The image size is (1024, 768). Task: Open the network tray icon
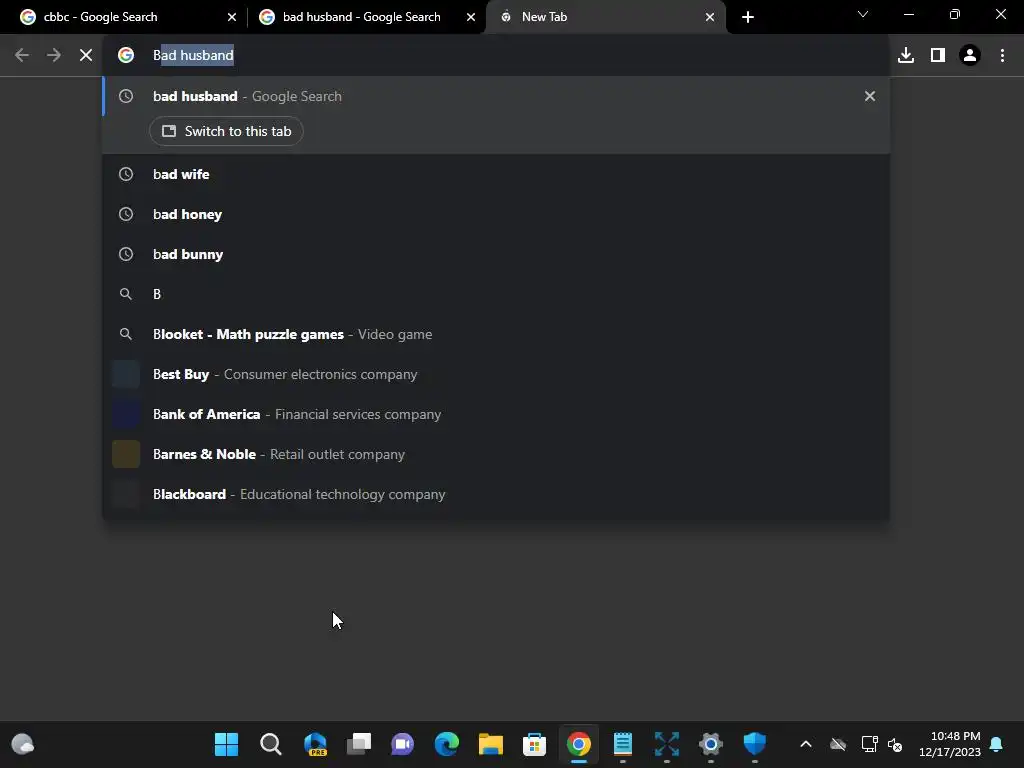(869, 744)
